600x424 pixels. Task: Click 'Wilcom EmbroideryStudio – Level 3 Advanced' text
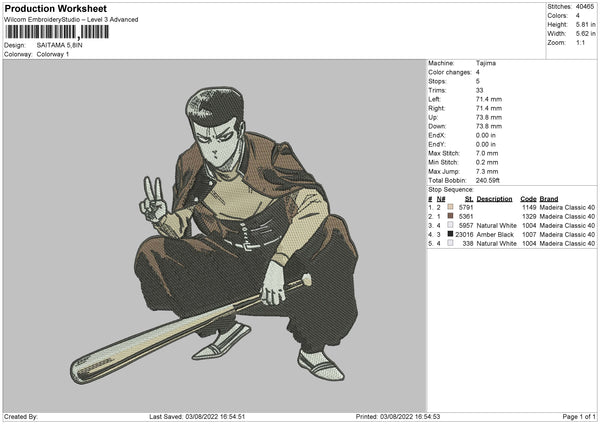click(x=71, y=20)
